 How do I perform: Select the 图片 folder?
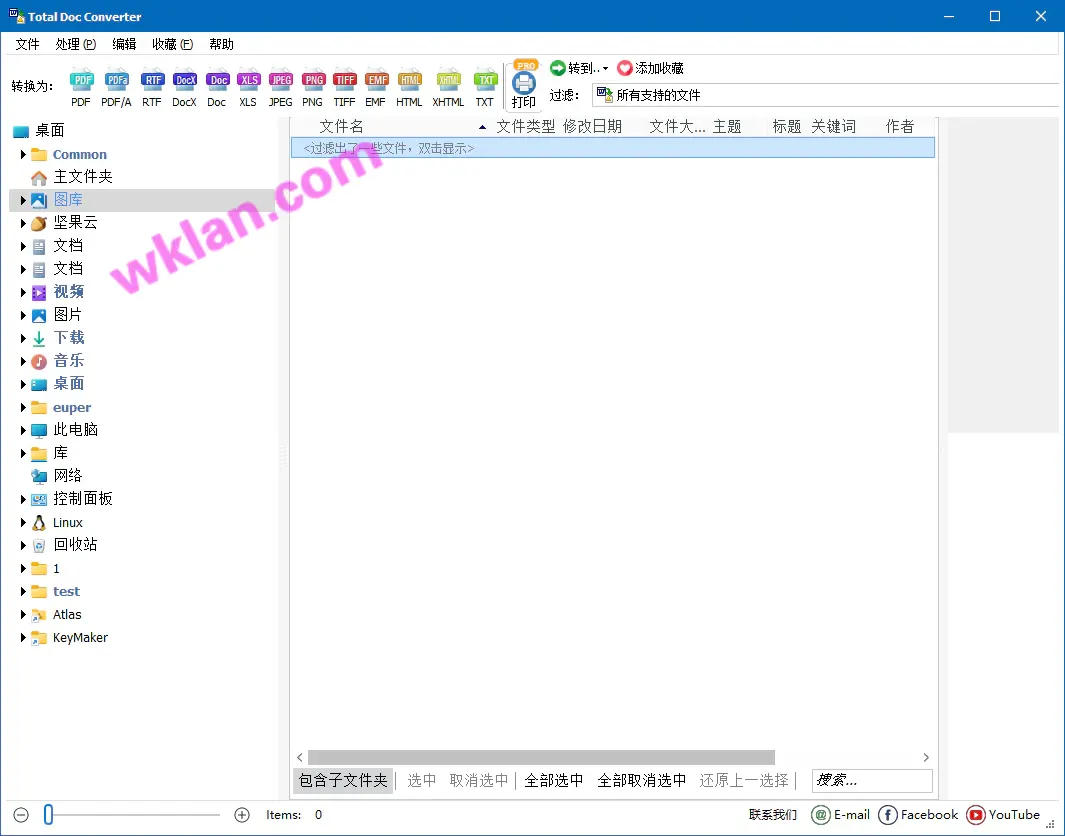(68, 315)
